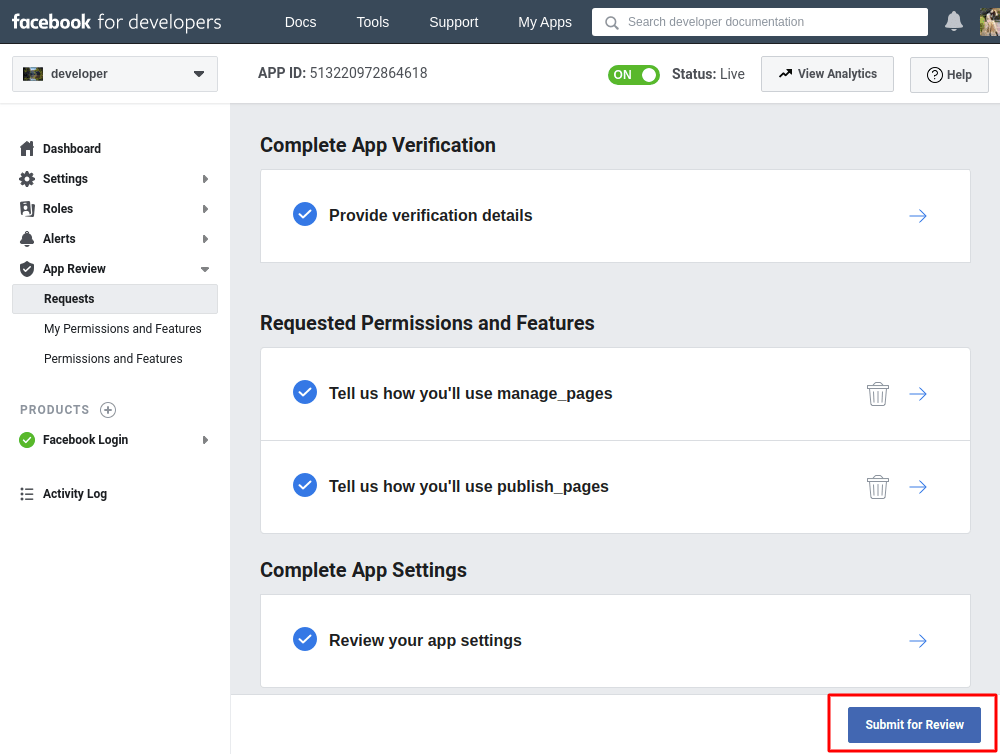Open the user profile avatar

(x=990, y=22)
